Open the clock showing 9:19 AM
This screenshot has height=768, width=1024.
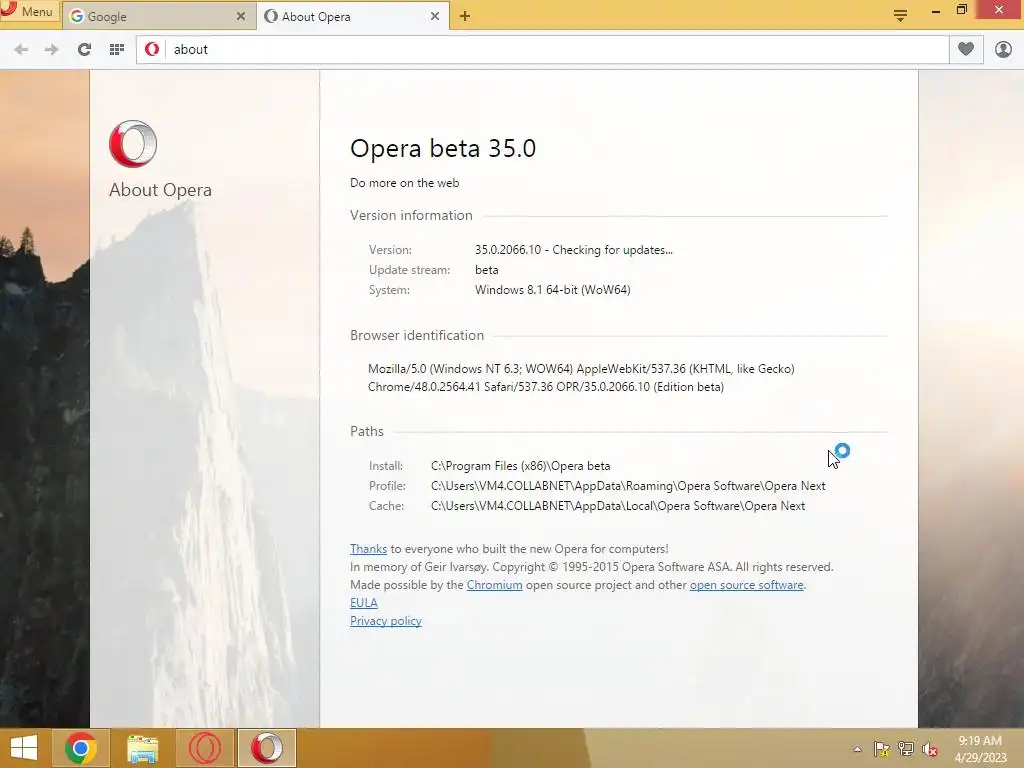pos(980,749)
